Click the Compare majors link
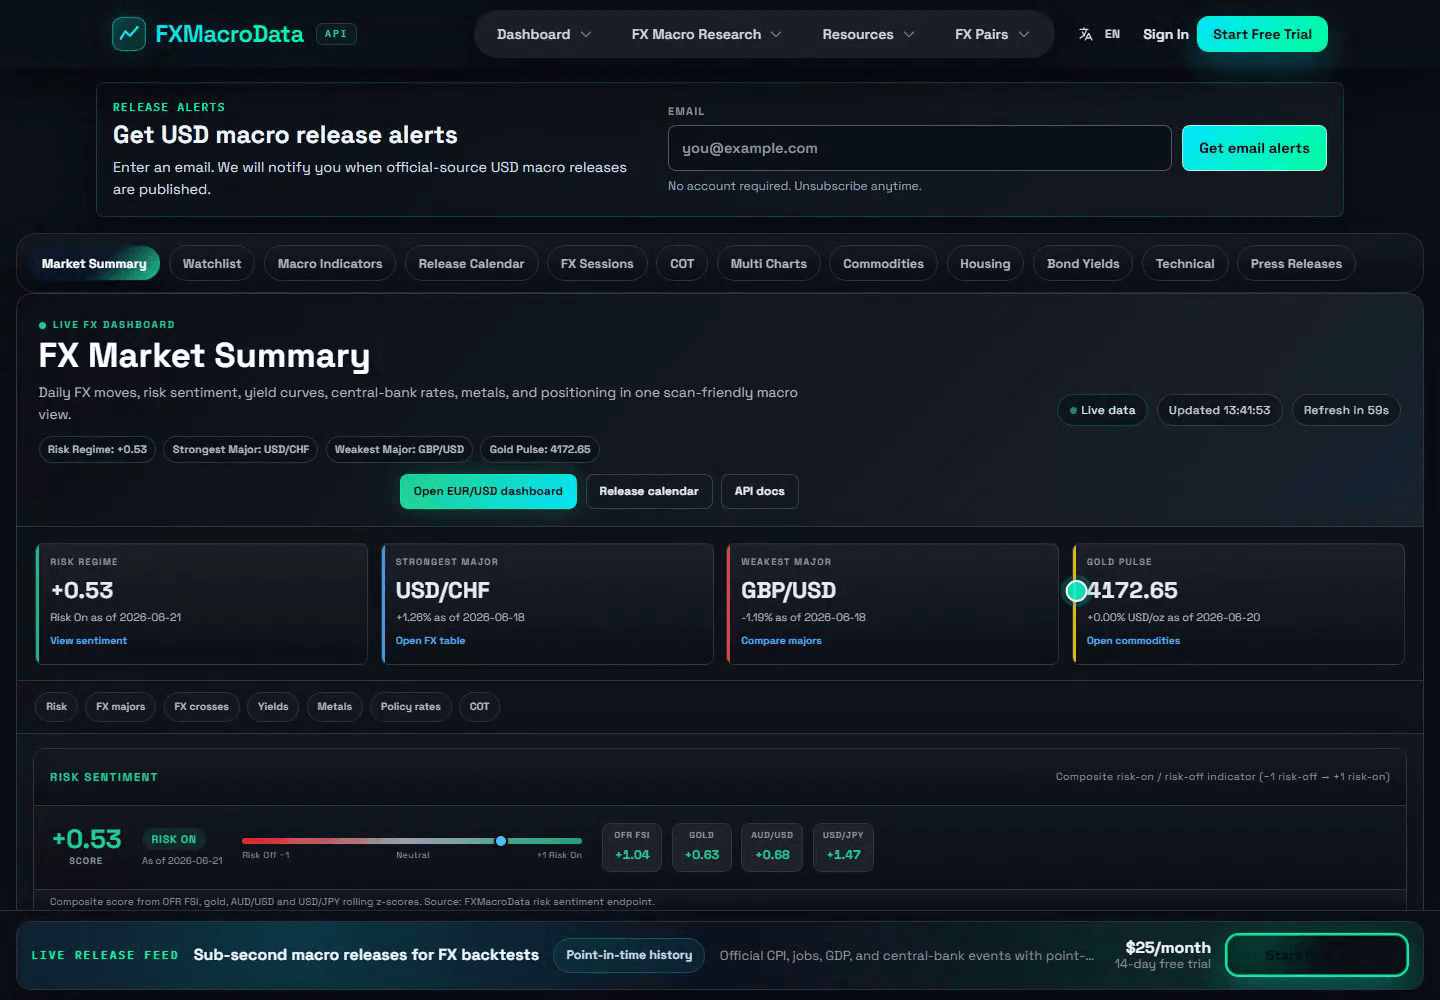The image size is (1440, 1000). [781, 641]
